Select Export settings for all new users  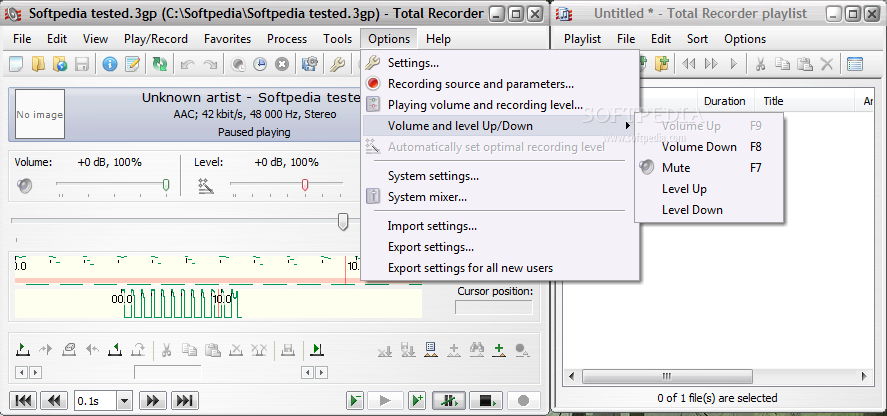tap(500, 268)
